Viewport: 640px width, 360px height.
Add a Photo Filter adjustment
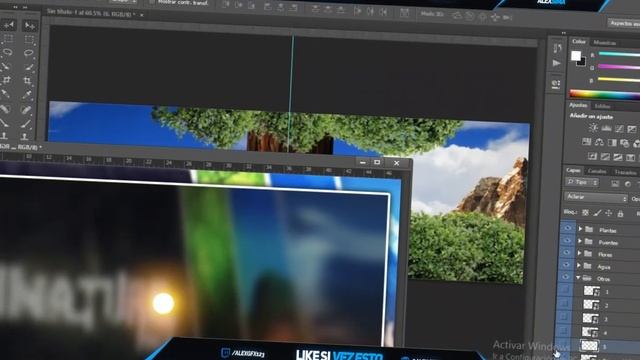(624, 143)
